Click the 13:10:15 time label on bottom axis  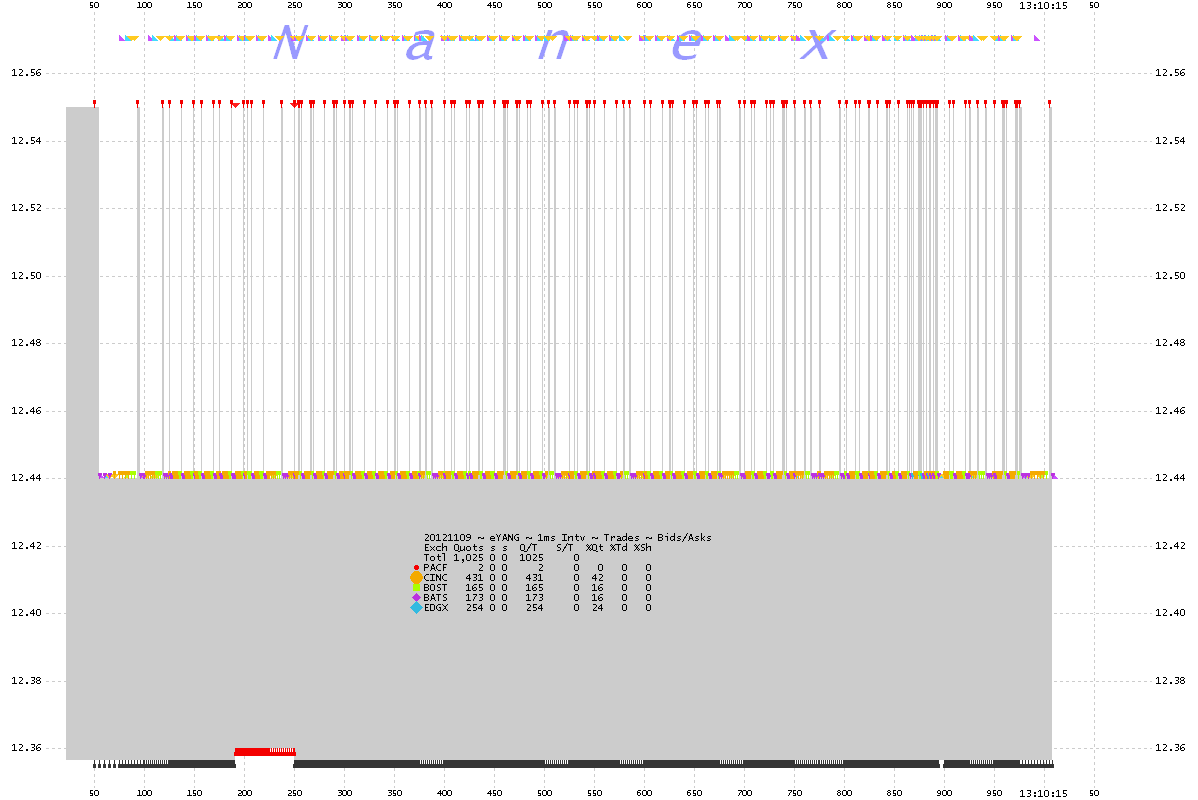click(x=1043, y=793)
